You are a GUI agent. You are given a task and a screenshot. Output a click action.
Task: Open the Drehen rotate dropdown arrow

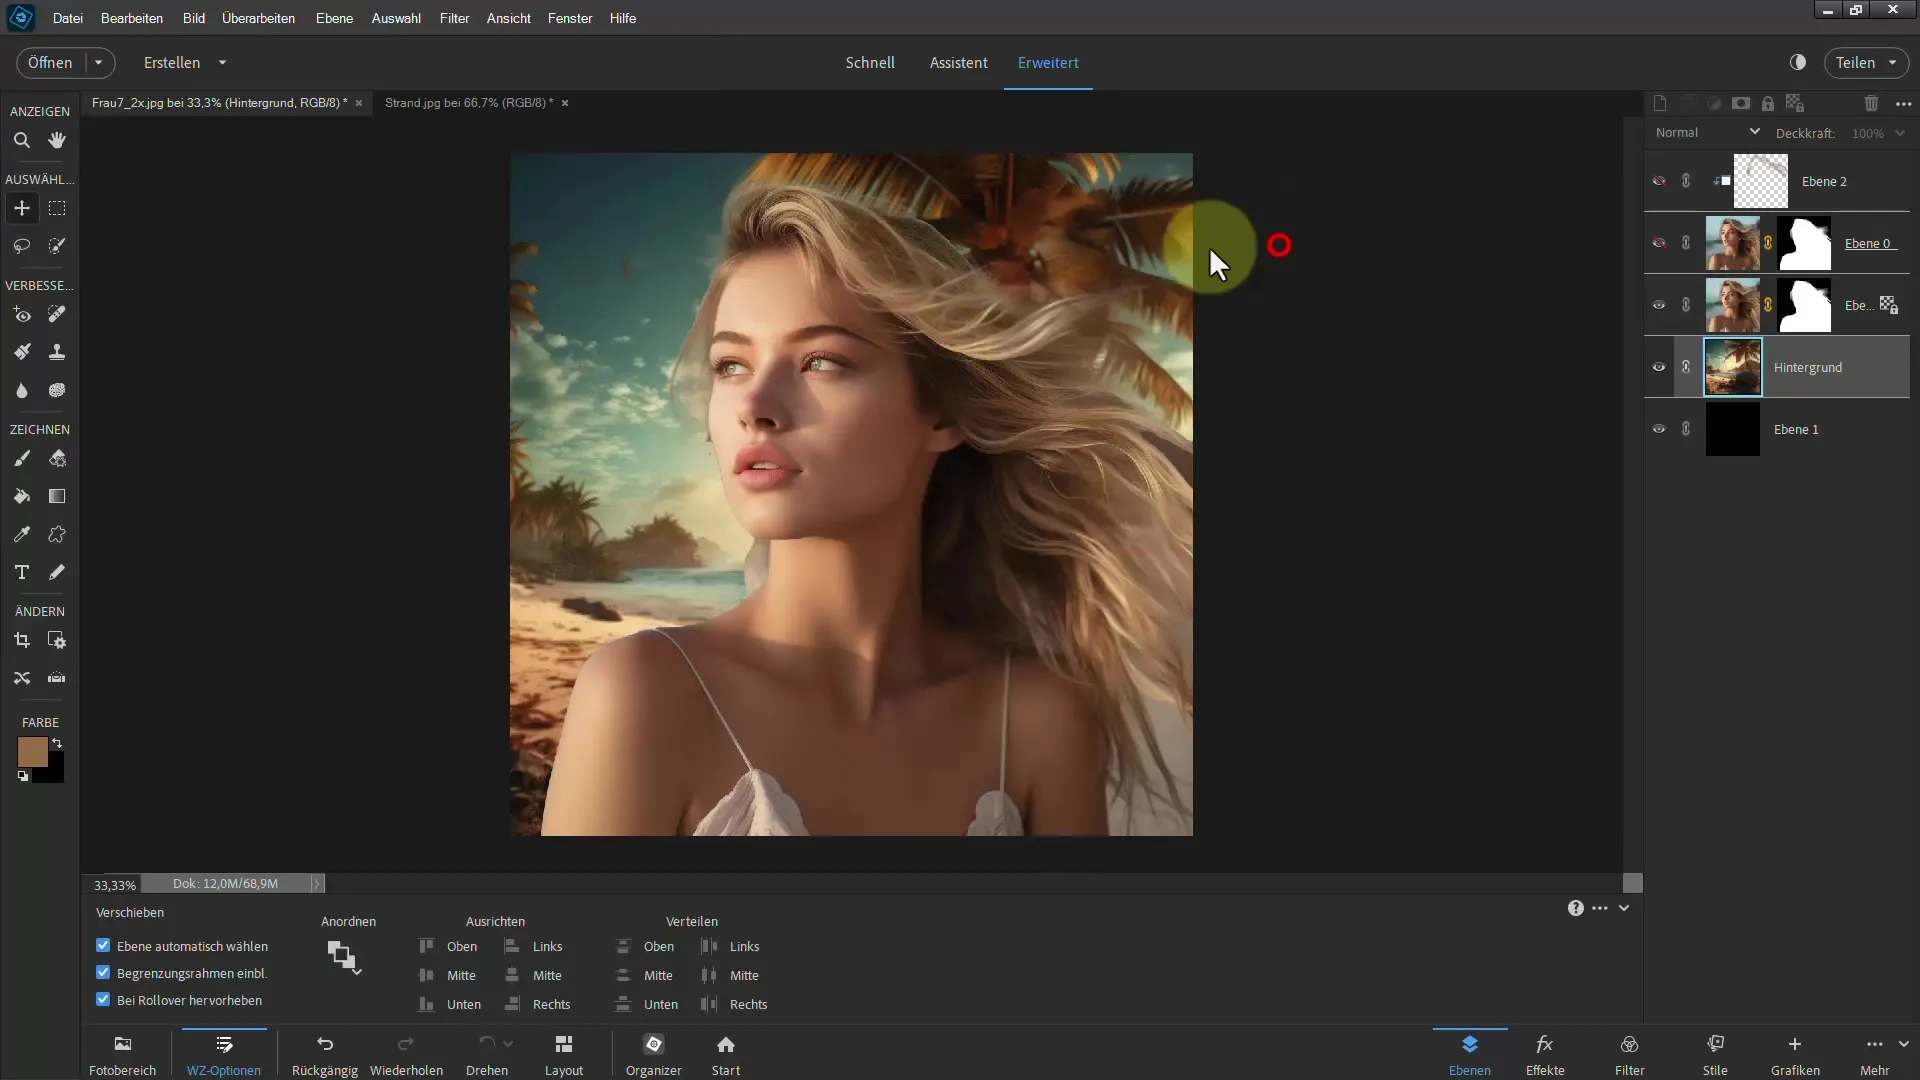508,1043
